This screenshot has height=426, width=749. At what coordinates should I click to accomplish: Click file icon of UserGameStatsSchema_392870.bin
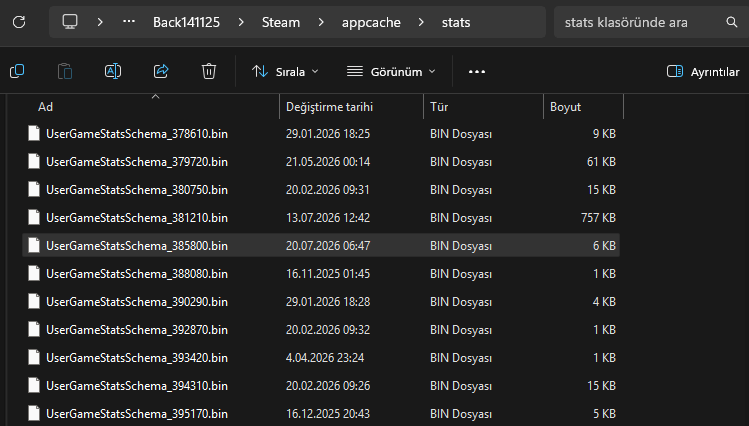pyautogui.click(x=34, y=329)
